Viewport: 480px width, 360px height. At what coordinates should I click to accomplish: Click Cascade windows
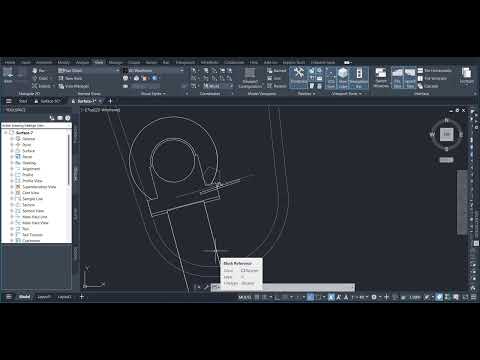coord(428,86)
